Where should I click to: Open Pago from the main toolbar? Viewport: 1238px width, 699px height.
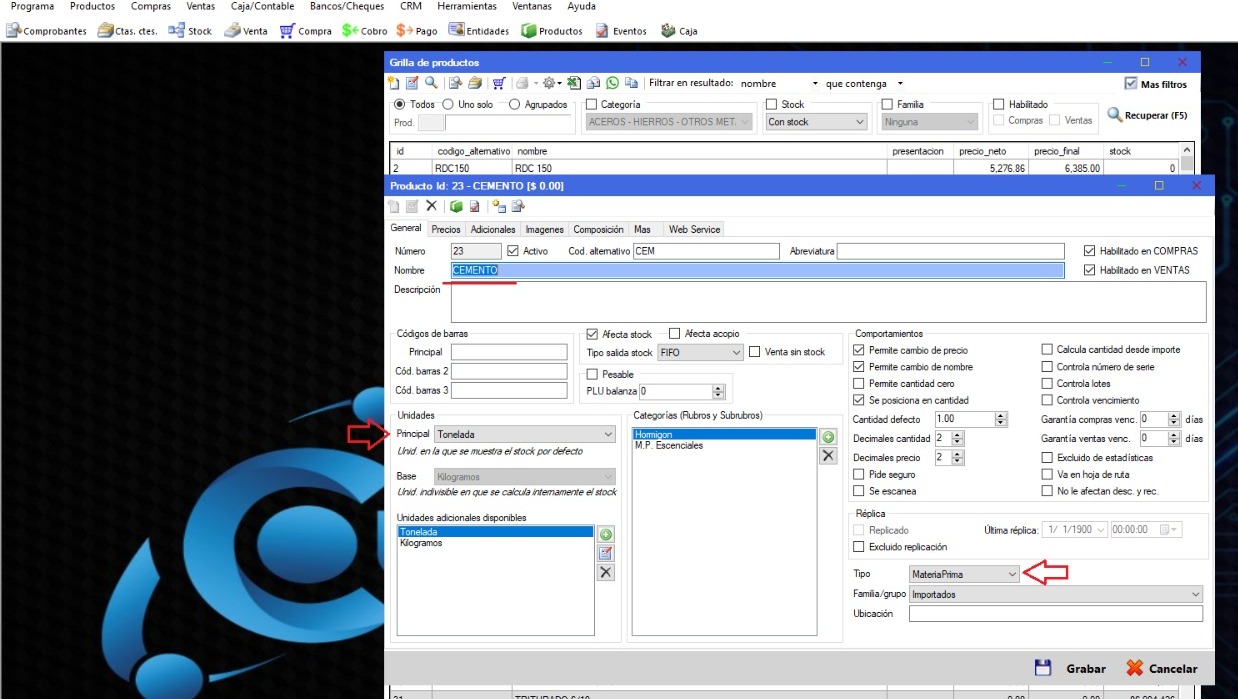point(417,31)
